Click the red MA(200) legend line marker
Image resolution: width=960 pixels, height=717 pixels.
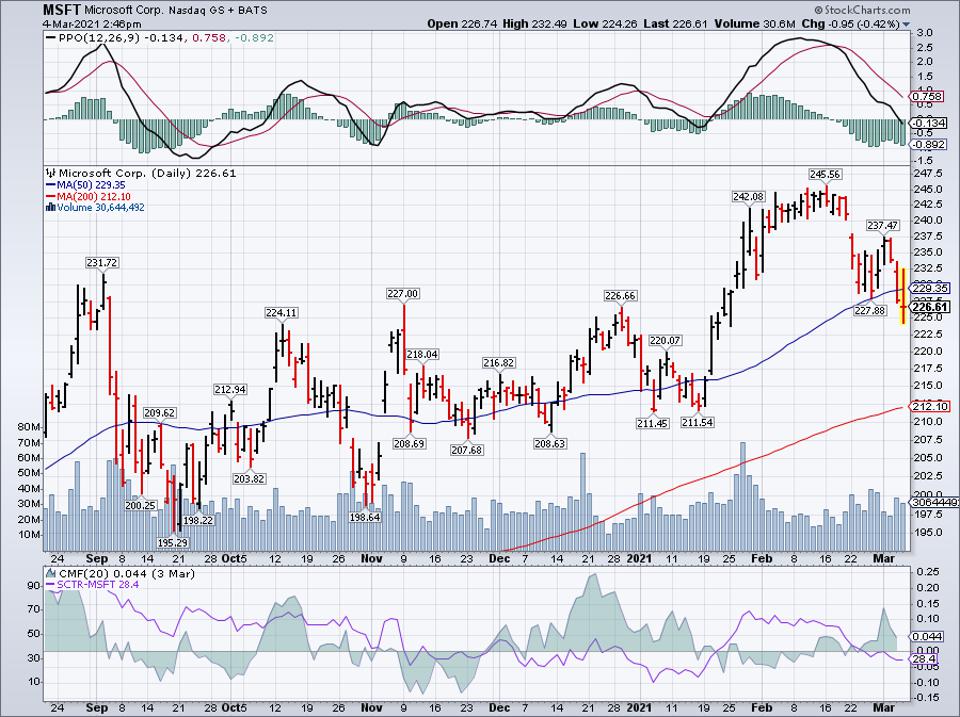coord(49,197)
